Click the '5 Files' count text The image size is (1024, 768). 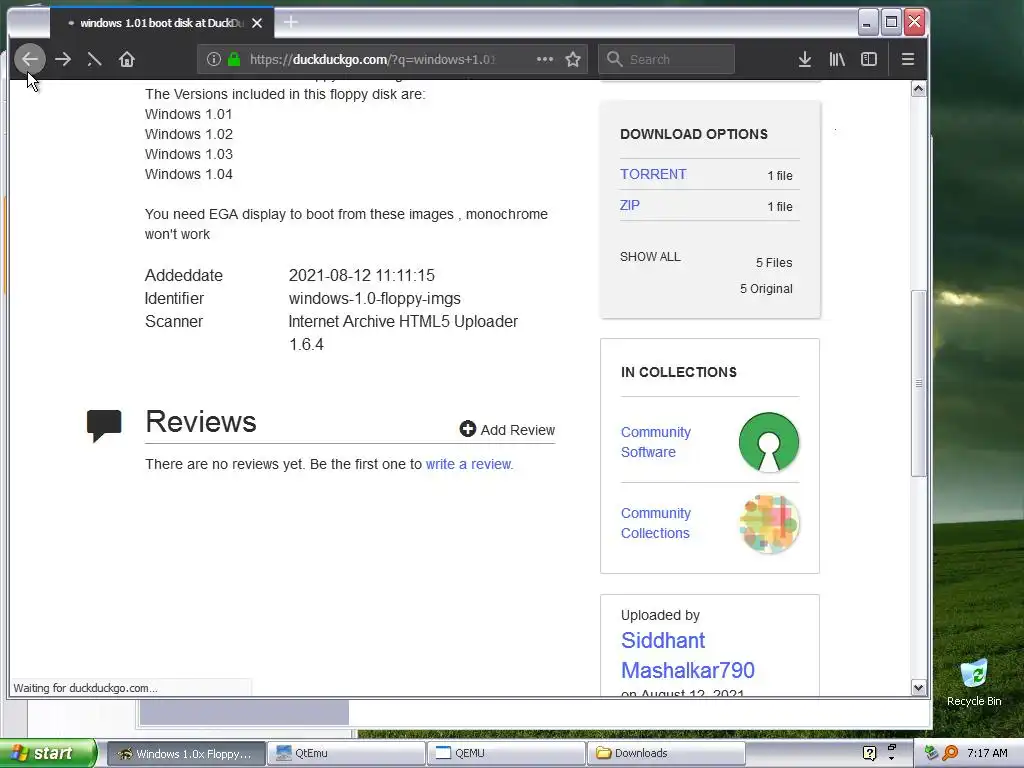point(774,263)
